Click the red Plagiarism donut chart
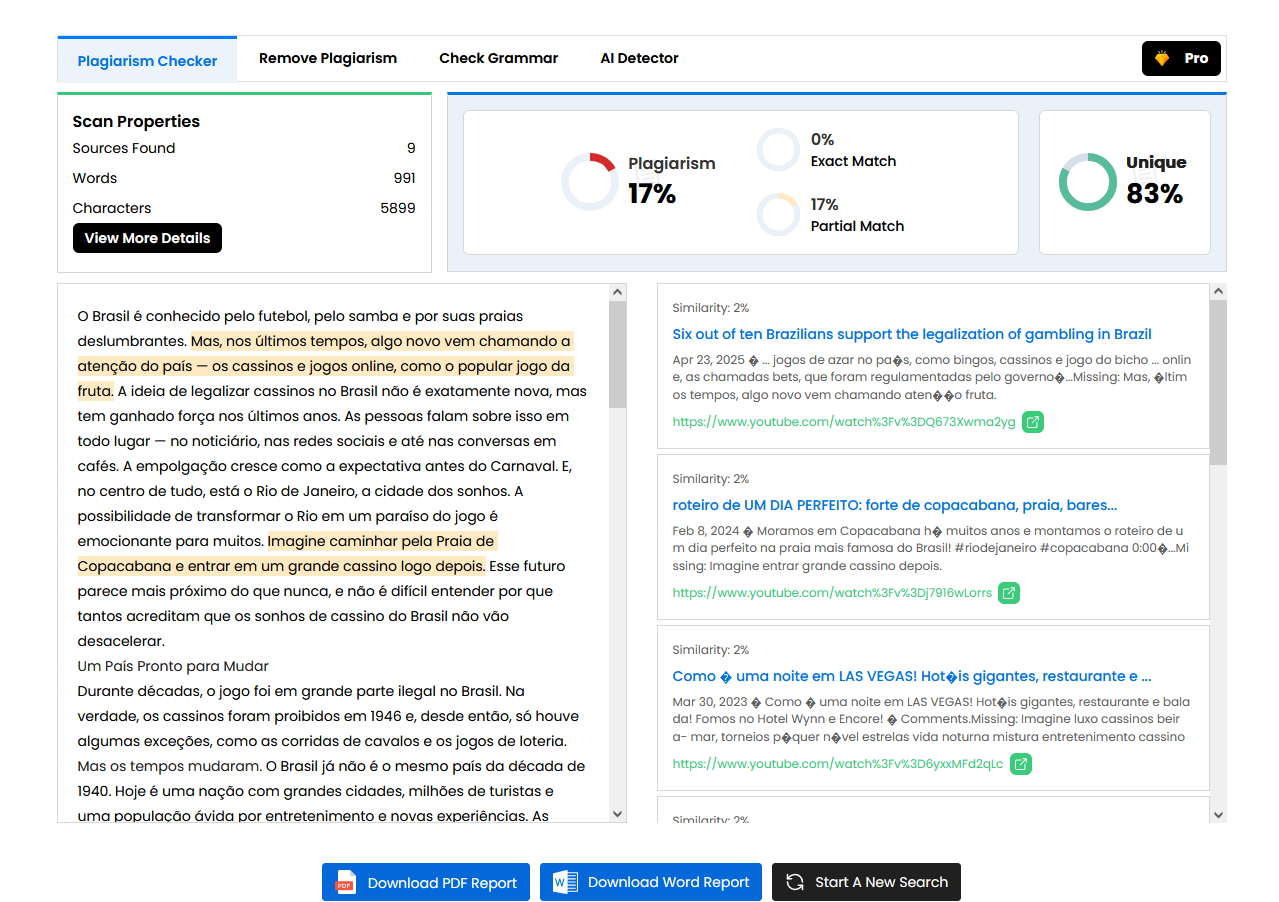This screenshot has width=1279, height=902. point(589,182)
